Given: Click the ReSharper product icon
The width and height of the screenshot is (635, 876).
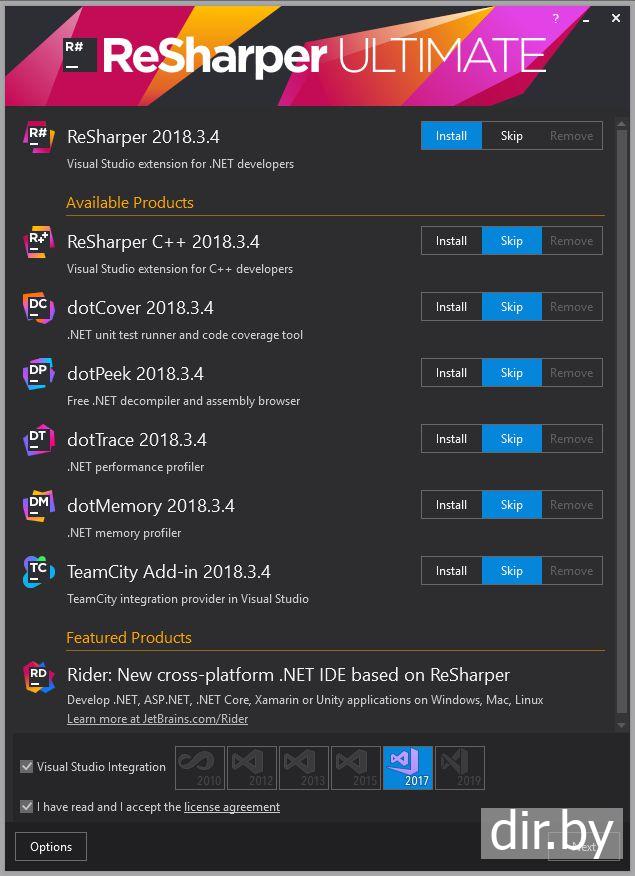Looking at the screenshot, I should click(x=38, y=137).
